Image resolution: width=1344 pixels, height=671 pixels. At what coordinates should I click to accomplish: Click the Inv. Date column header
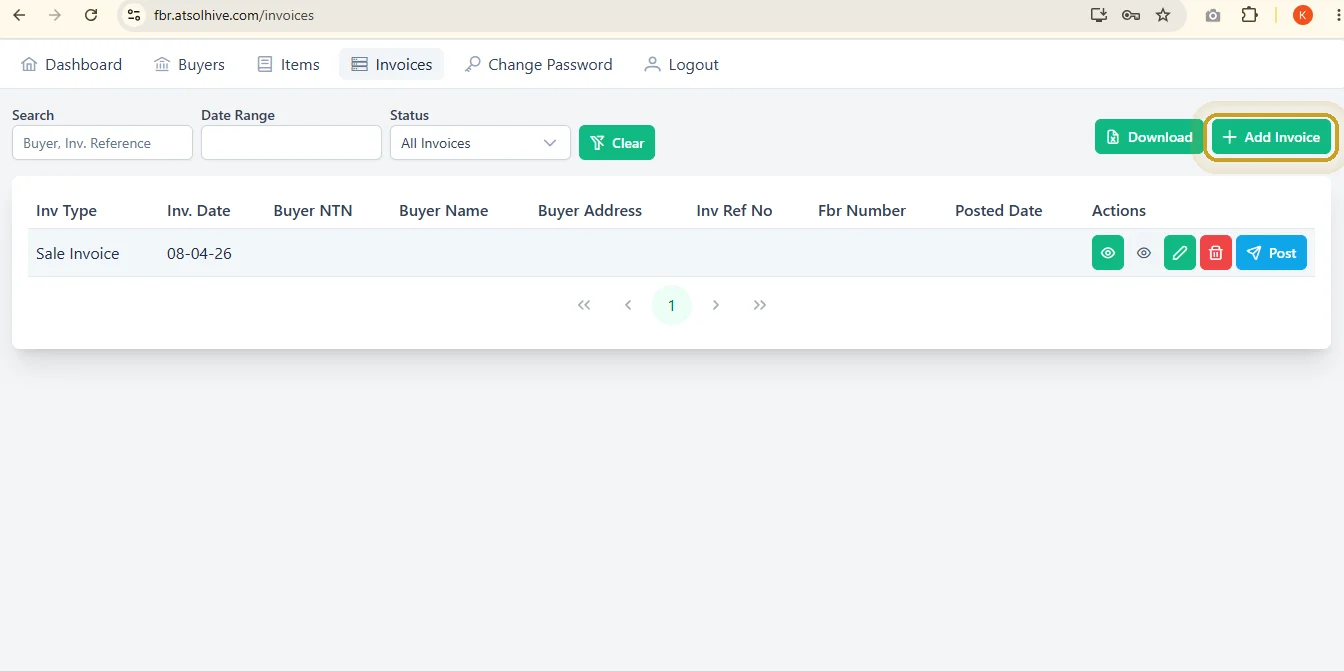[199, 211]
